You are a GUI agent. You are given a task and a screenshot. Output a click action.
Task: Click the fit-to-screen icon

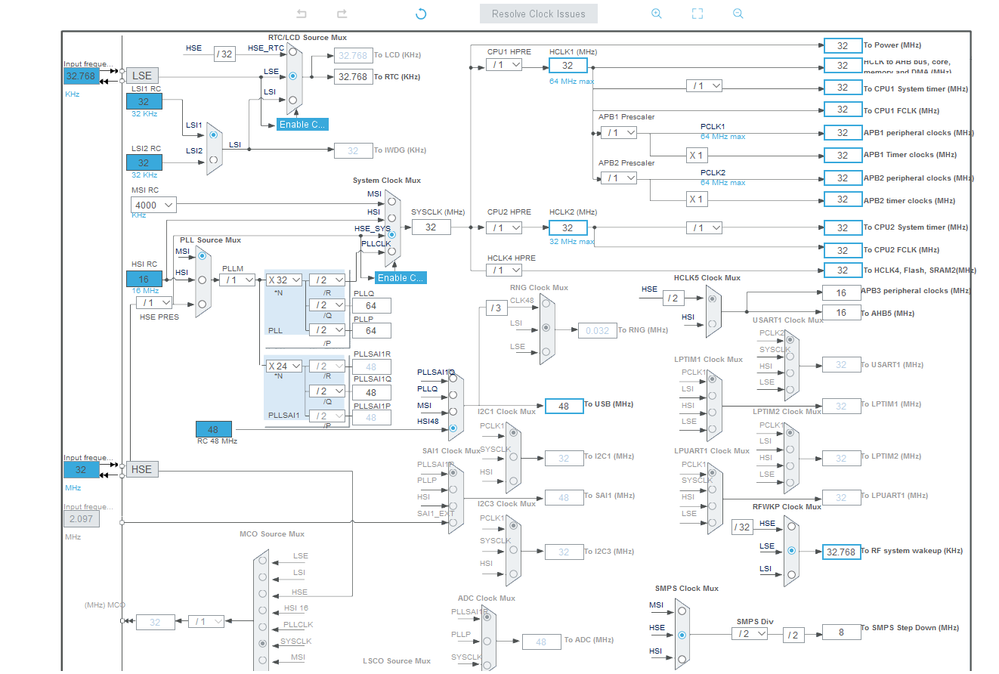pyautogui.click(x=698, y=13)
